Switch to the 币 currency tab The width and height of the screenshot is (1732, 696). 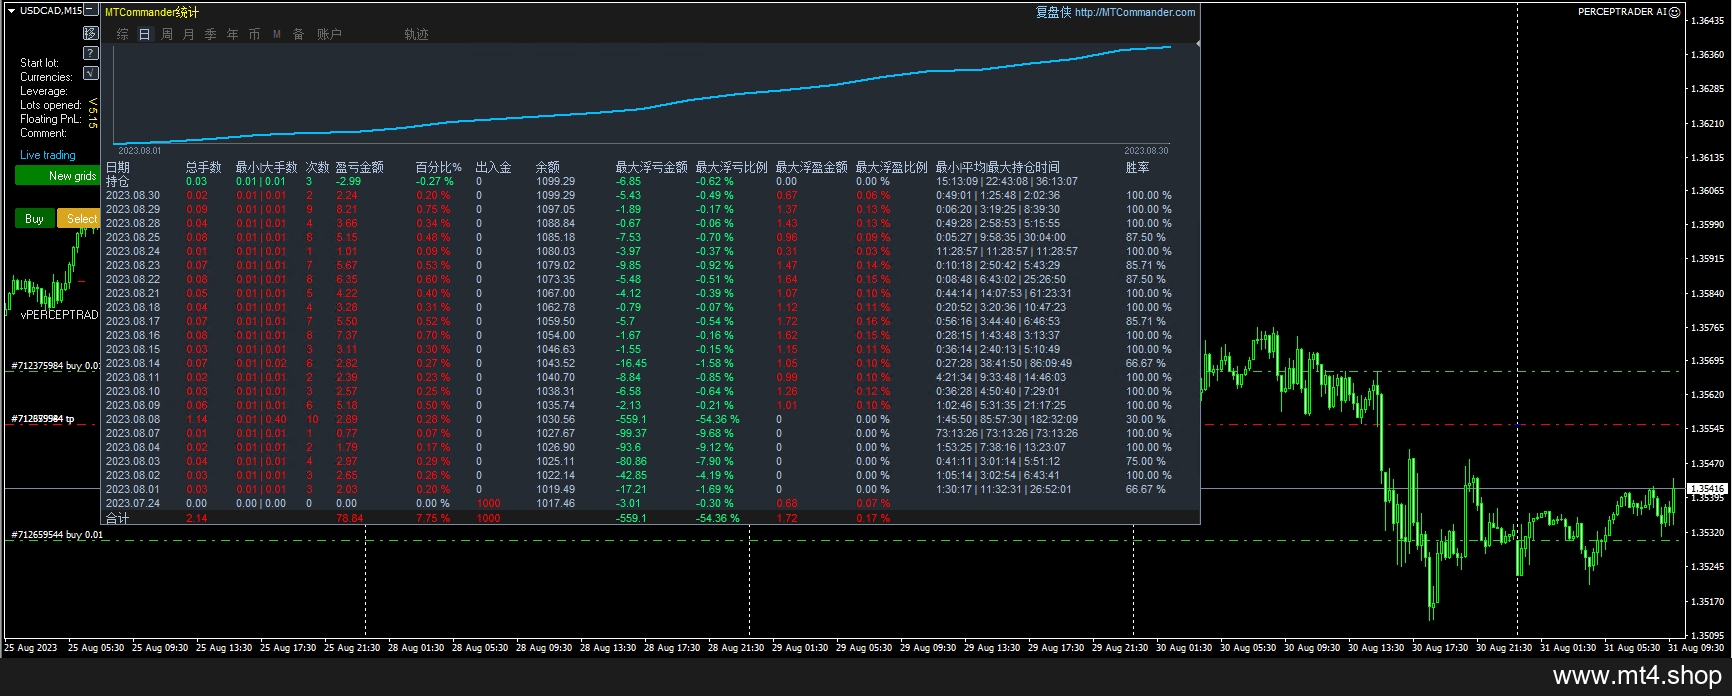tap(255, 34)
